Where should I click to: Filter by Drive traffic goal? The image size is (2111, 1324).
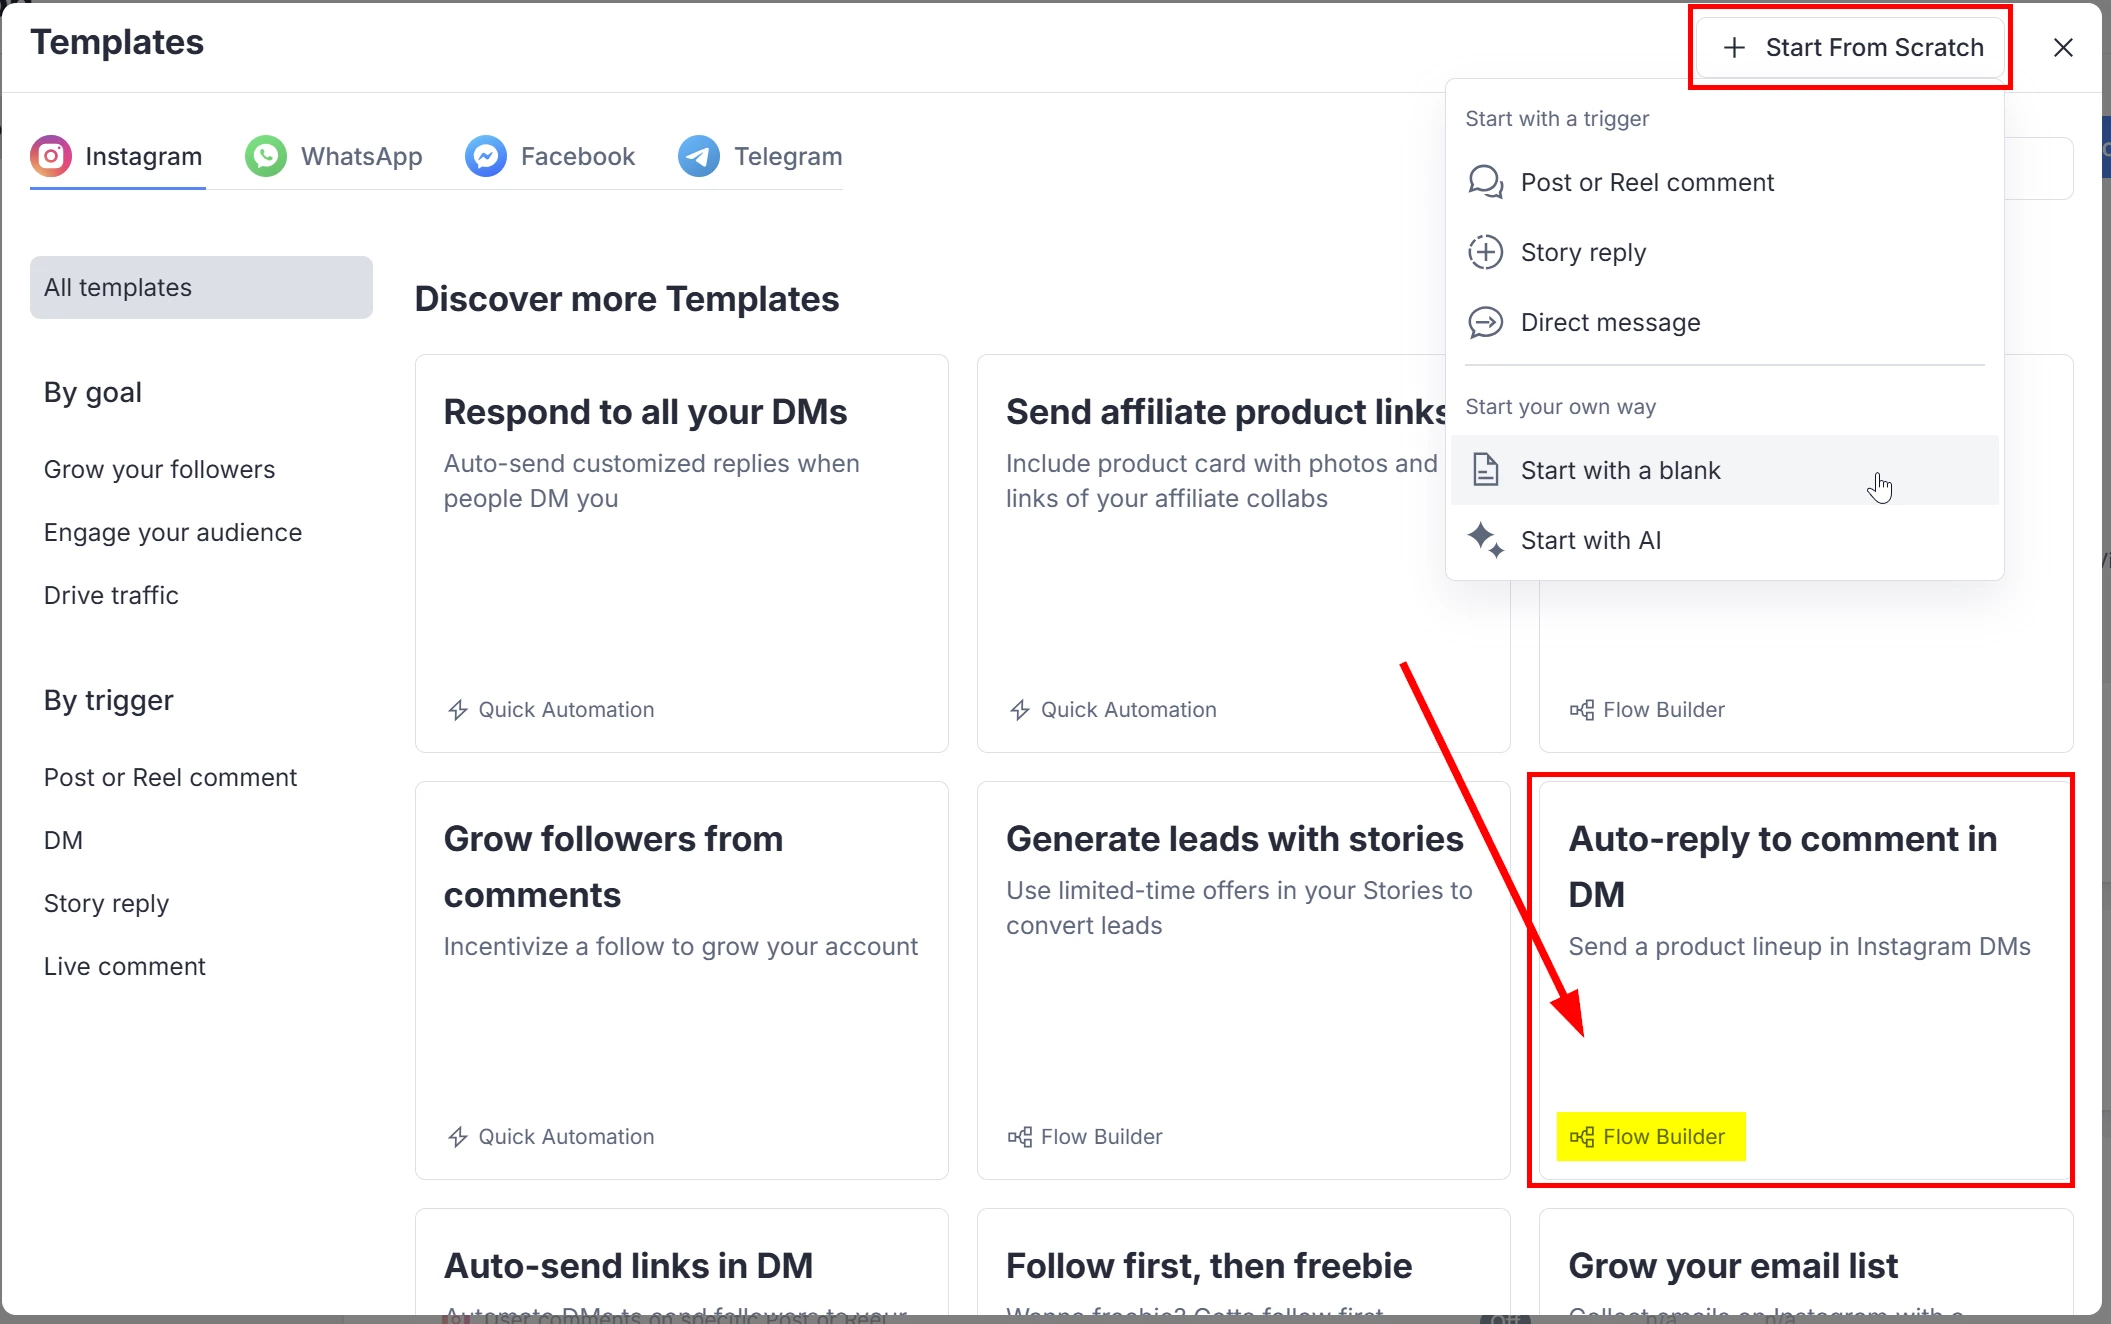point(111,595)
